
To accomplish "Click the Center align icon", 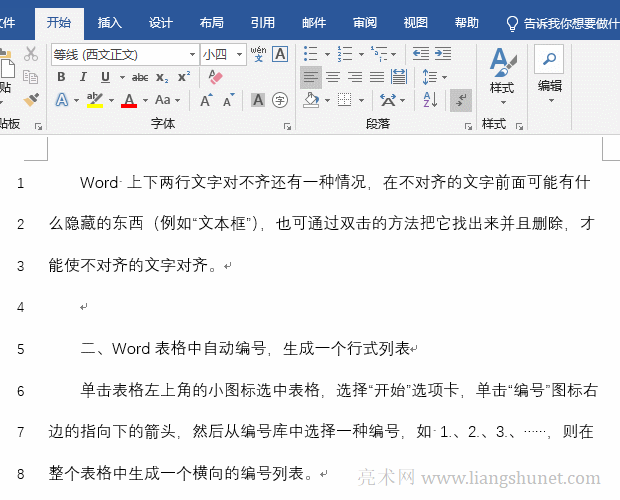I will pyautogui.click(x=333, y=76).
